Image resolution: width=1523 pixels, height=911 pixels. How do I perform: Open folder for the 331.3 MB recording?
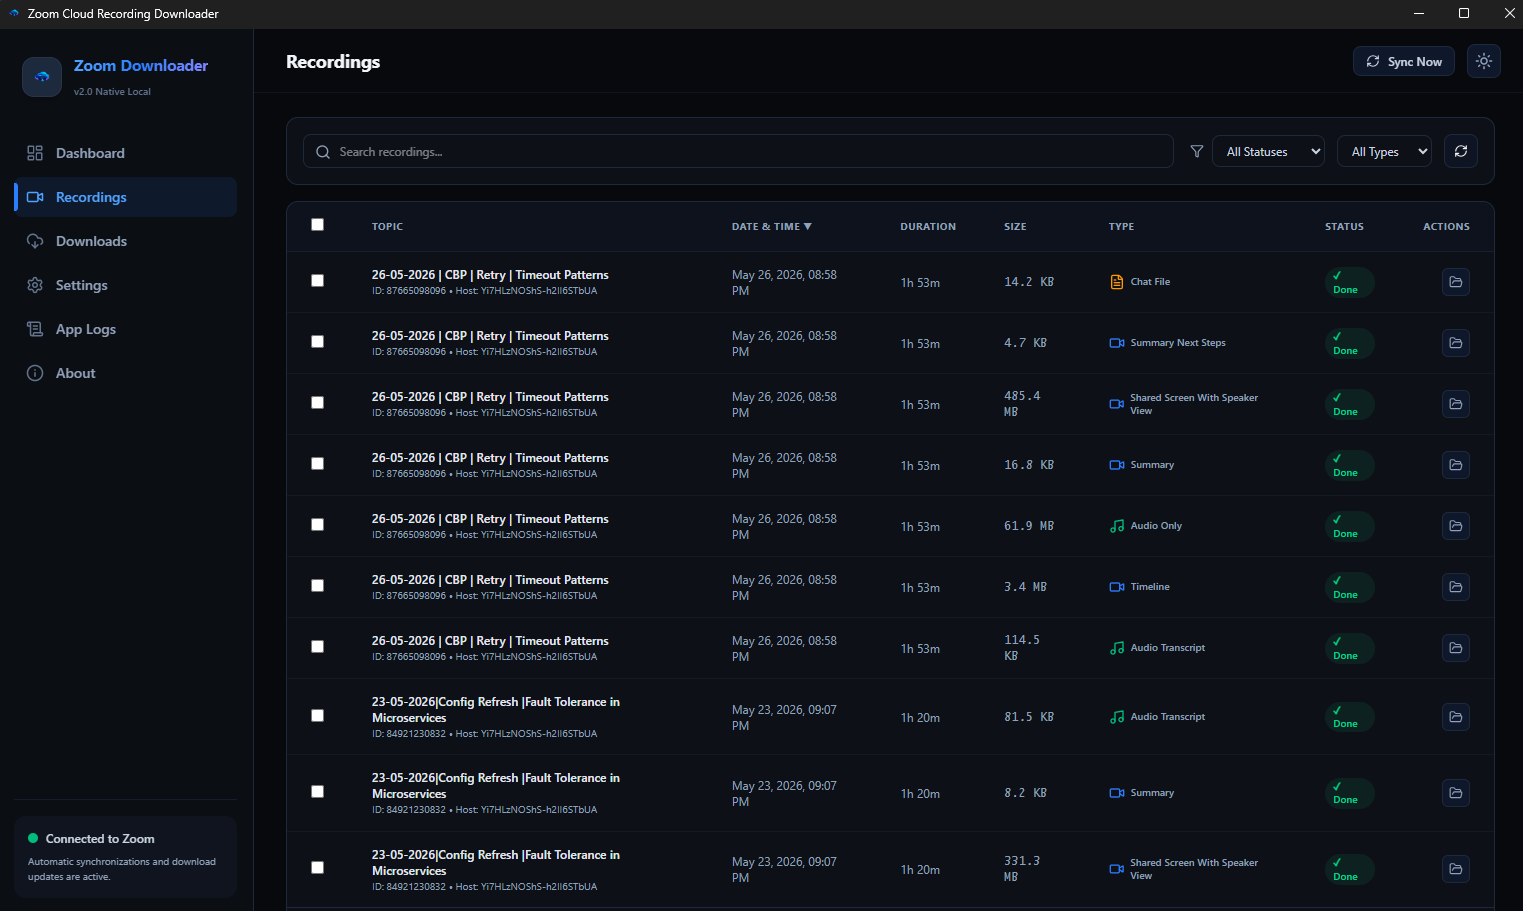coord(1456,869)
